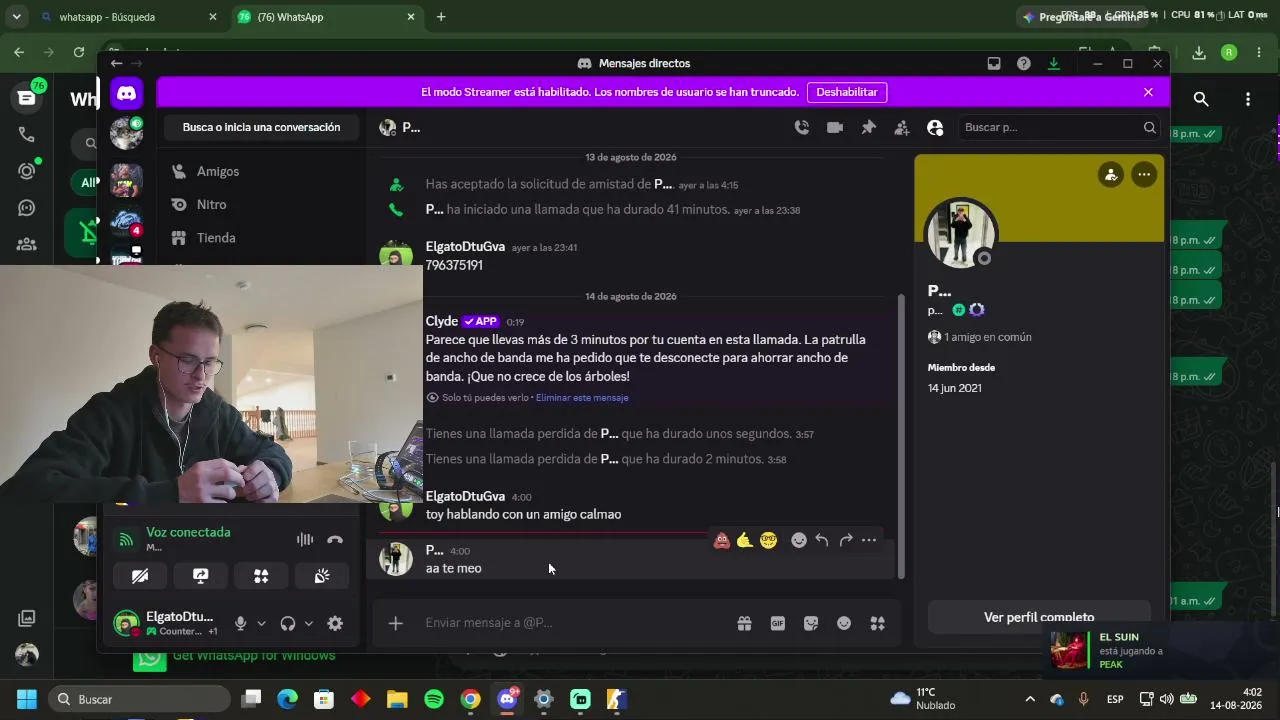Open the Amigos section
This screenshot has width=1280, height=720.
[x=262, y=171]
